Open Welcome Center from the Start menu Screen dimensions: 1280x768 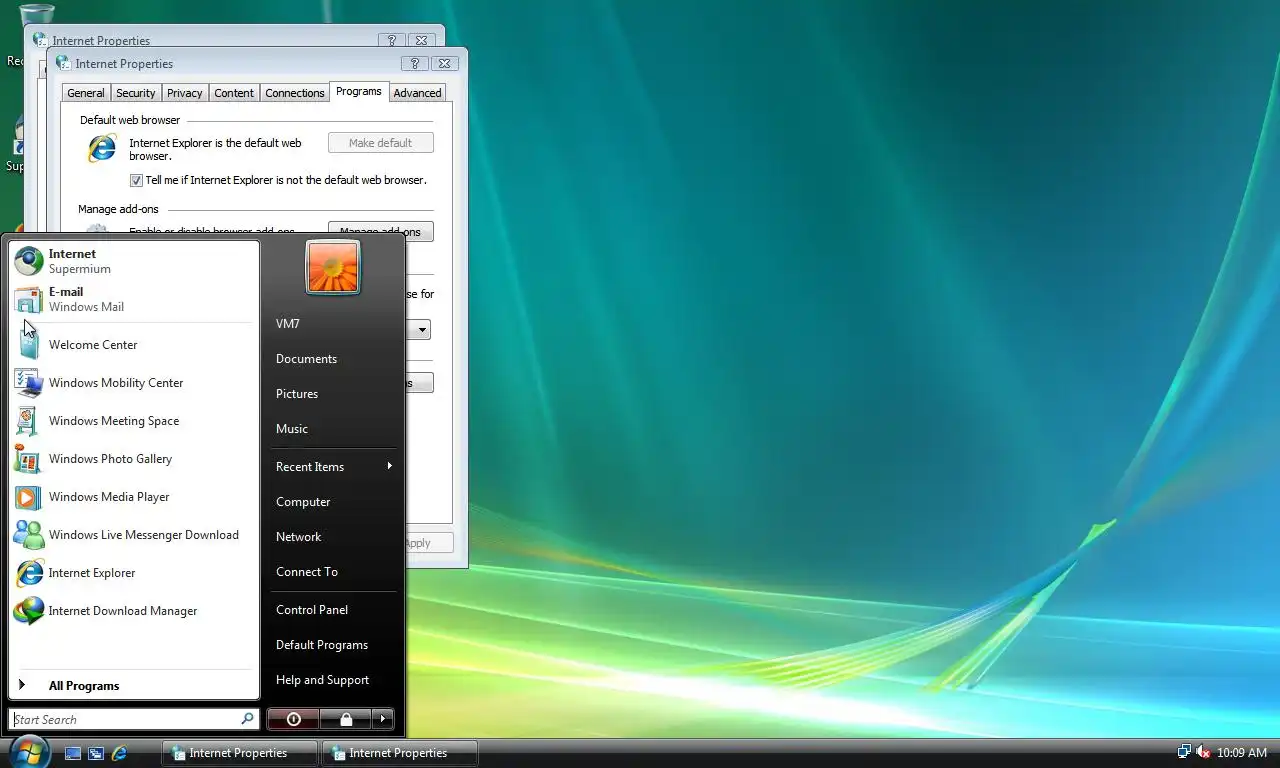134,345
